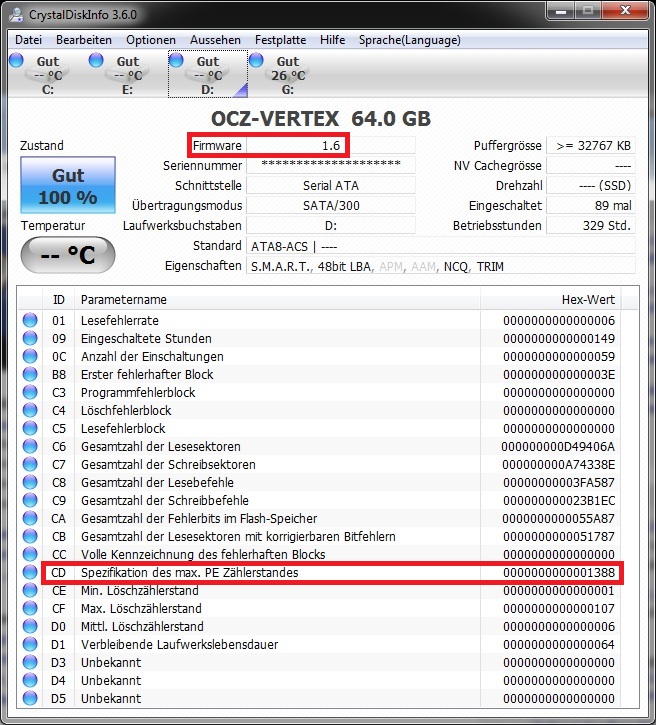
Task: Close the CrystalDiskInfo window
Action: pyautogui.click(x=625, y=11)
